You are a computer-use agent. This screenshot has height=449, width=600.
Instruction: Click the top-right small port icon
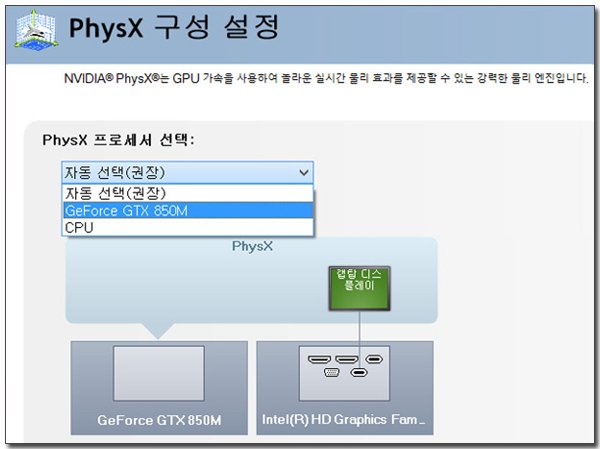[x=374, y=359]
